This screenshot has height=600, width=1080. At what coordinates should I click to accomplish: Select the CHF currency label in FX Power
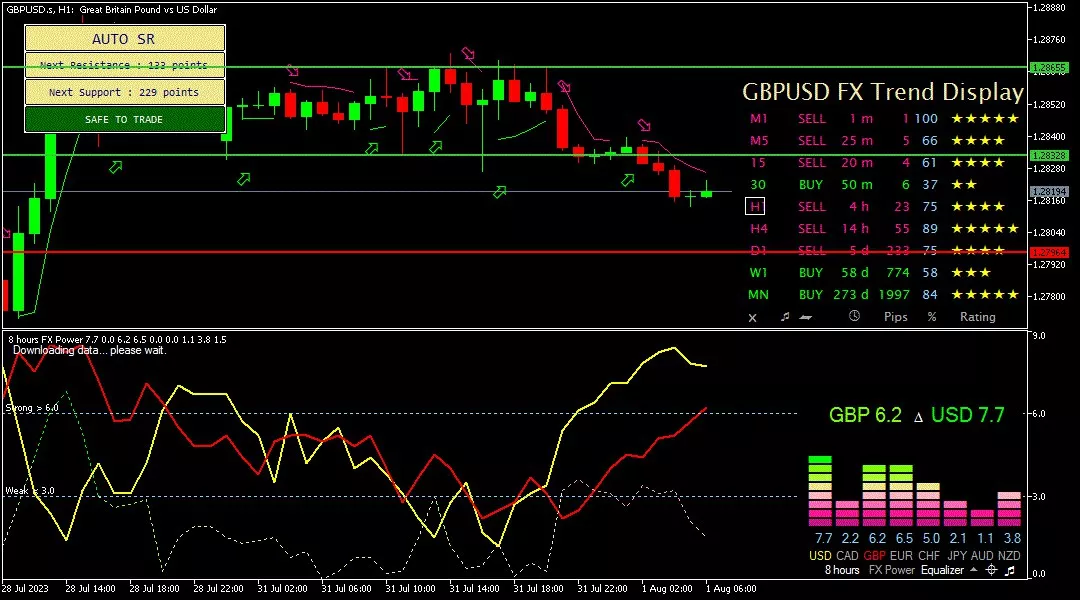(x=928, y=555)
